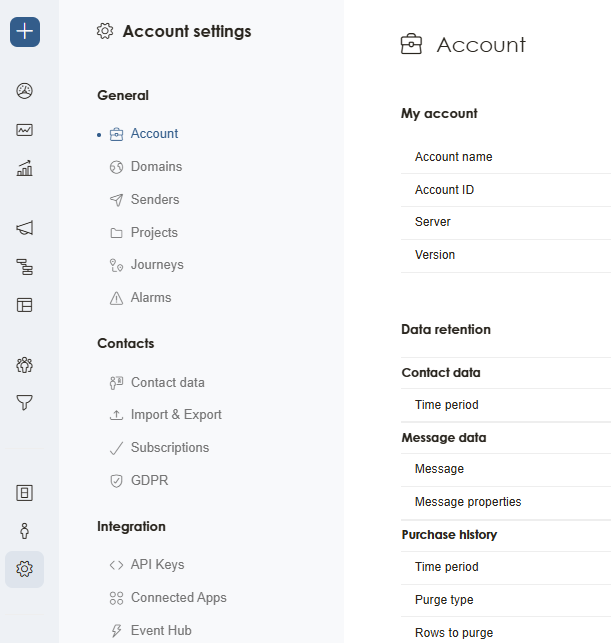
Task: Open the megaphone campaigns icon
Action: coord(25,228)
